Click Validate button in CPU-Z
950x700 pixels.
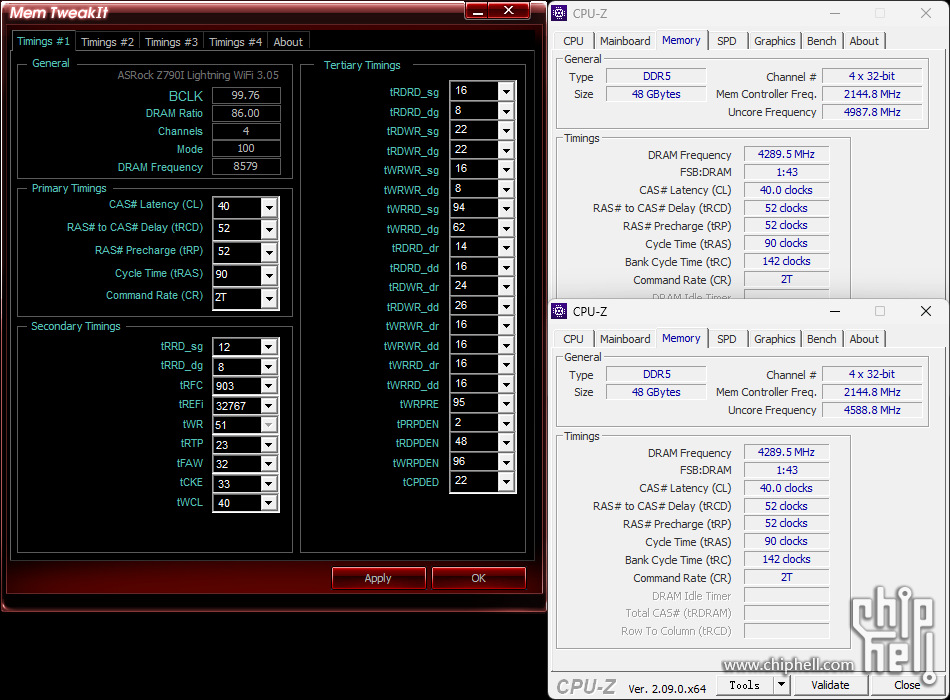pos(830,685)
